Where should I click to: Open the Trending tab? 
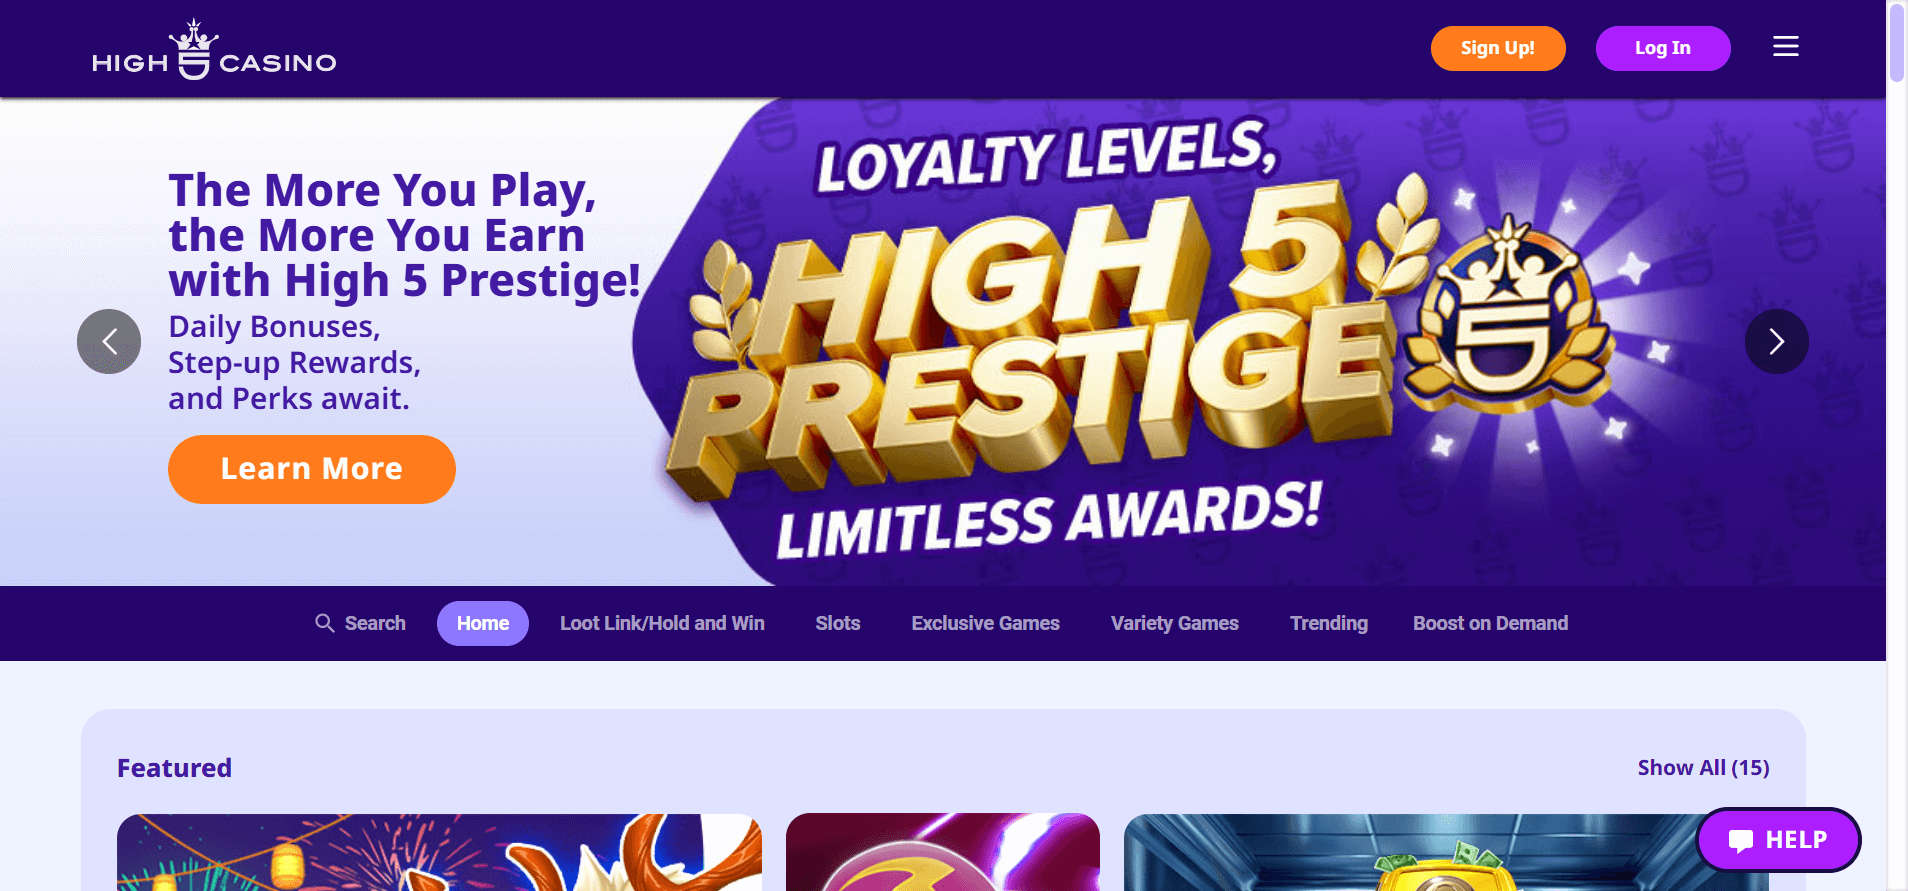1329,623
